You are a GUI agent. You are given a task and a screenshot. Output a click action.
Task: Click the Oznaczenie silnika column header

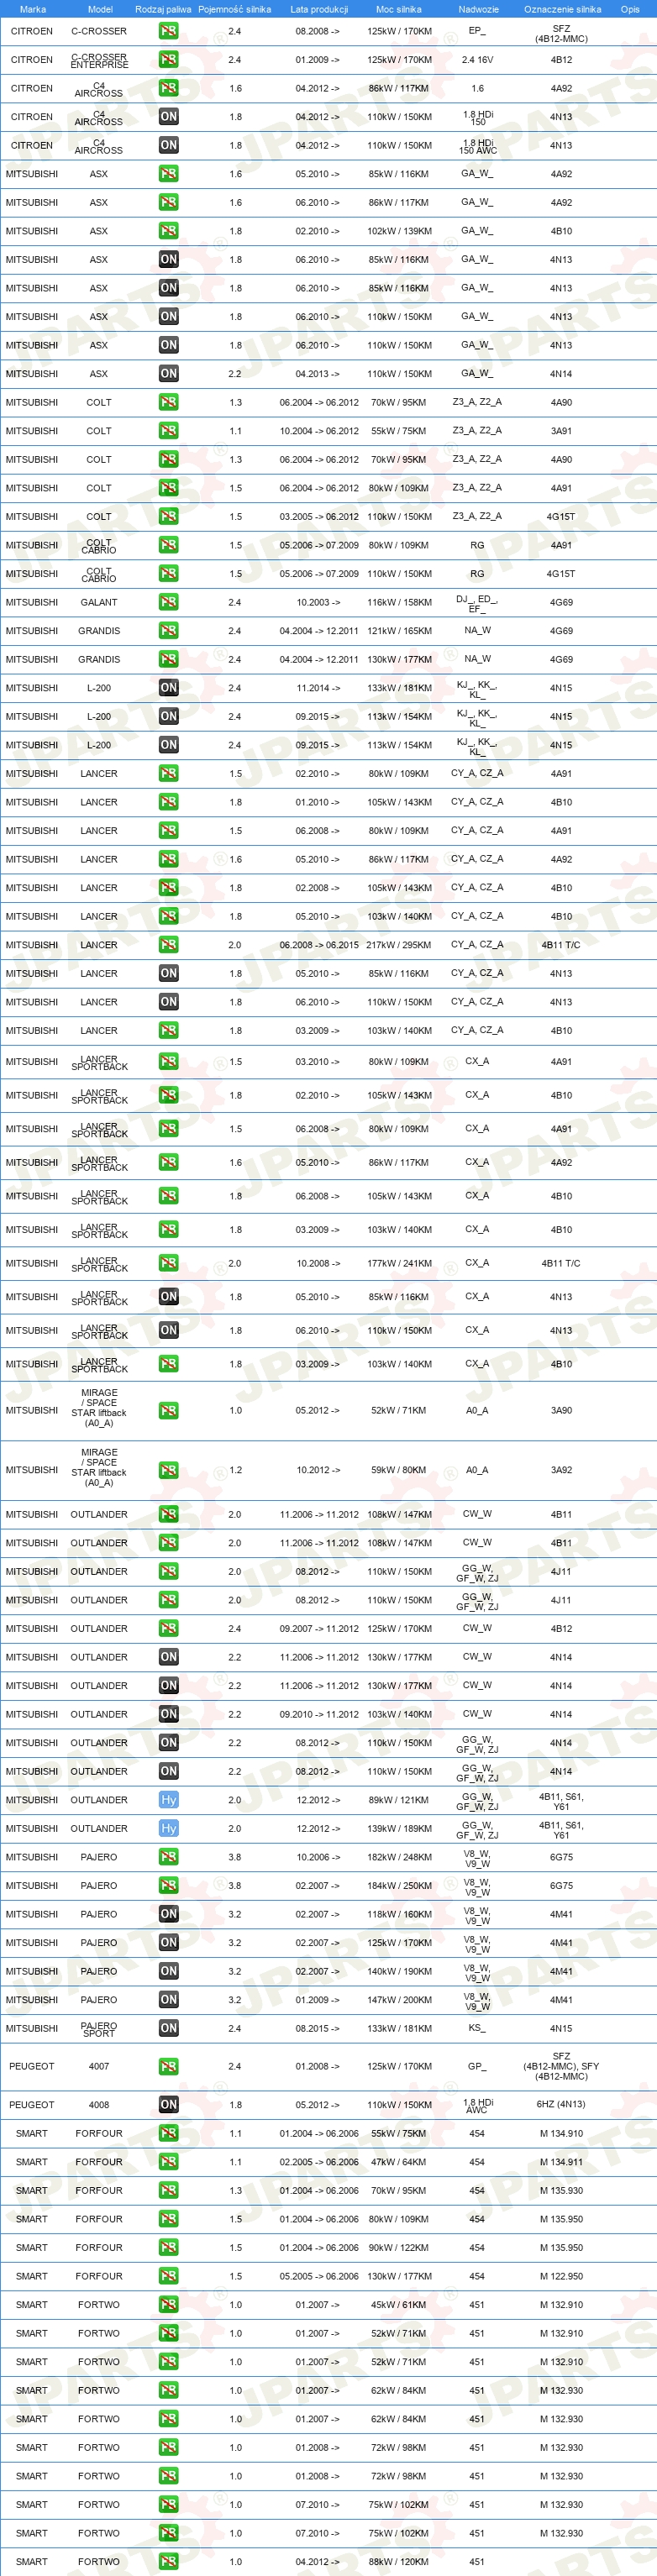562,9
